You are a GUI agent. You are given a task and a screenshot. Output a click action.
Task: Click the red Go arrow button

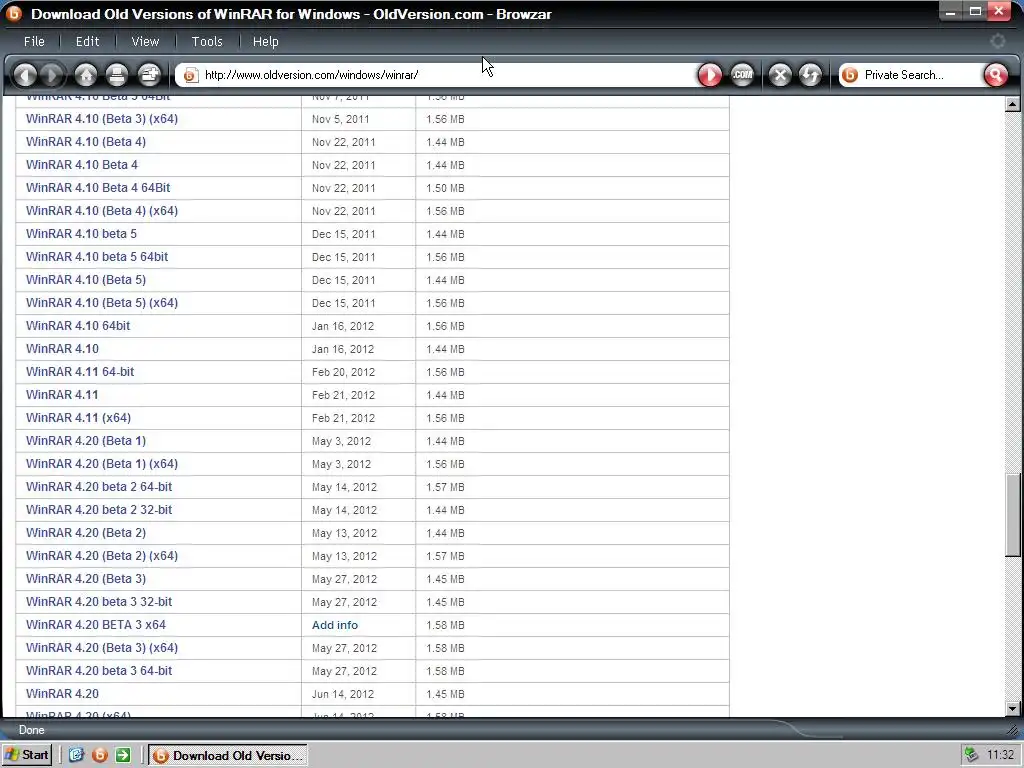(x=710, y=75)
